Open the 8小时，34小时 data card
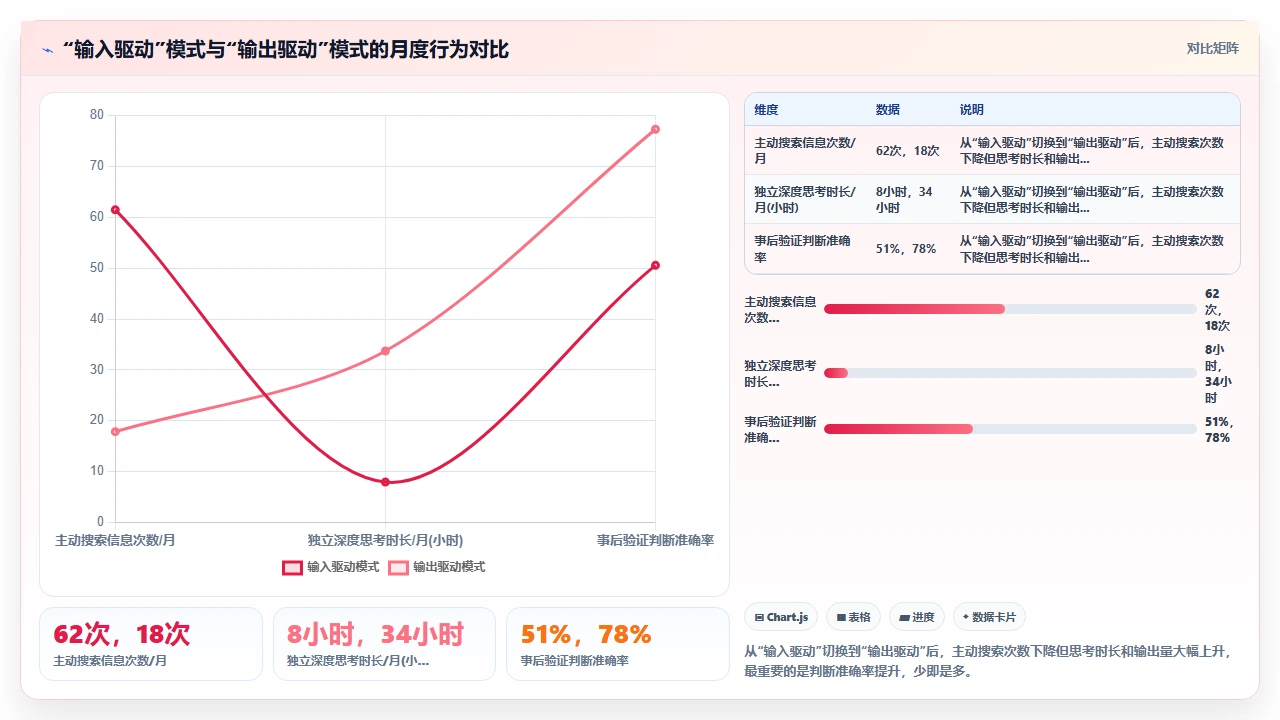Image resolution: width=1280 pixels, height=720 pixels. point(384,644)
